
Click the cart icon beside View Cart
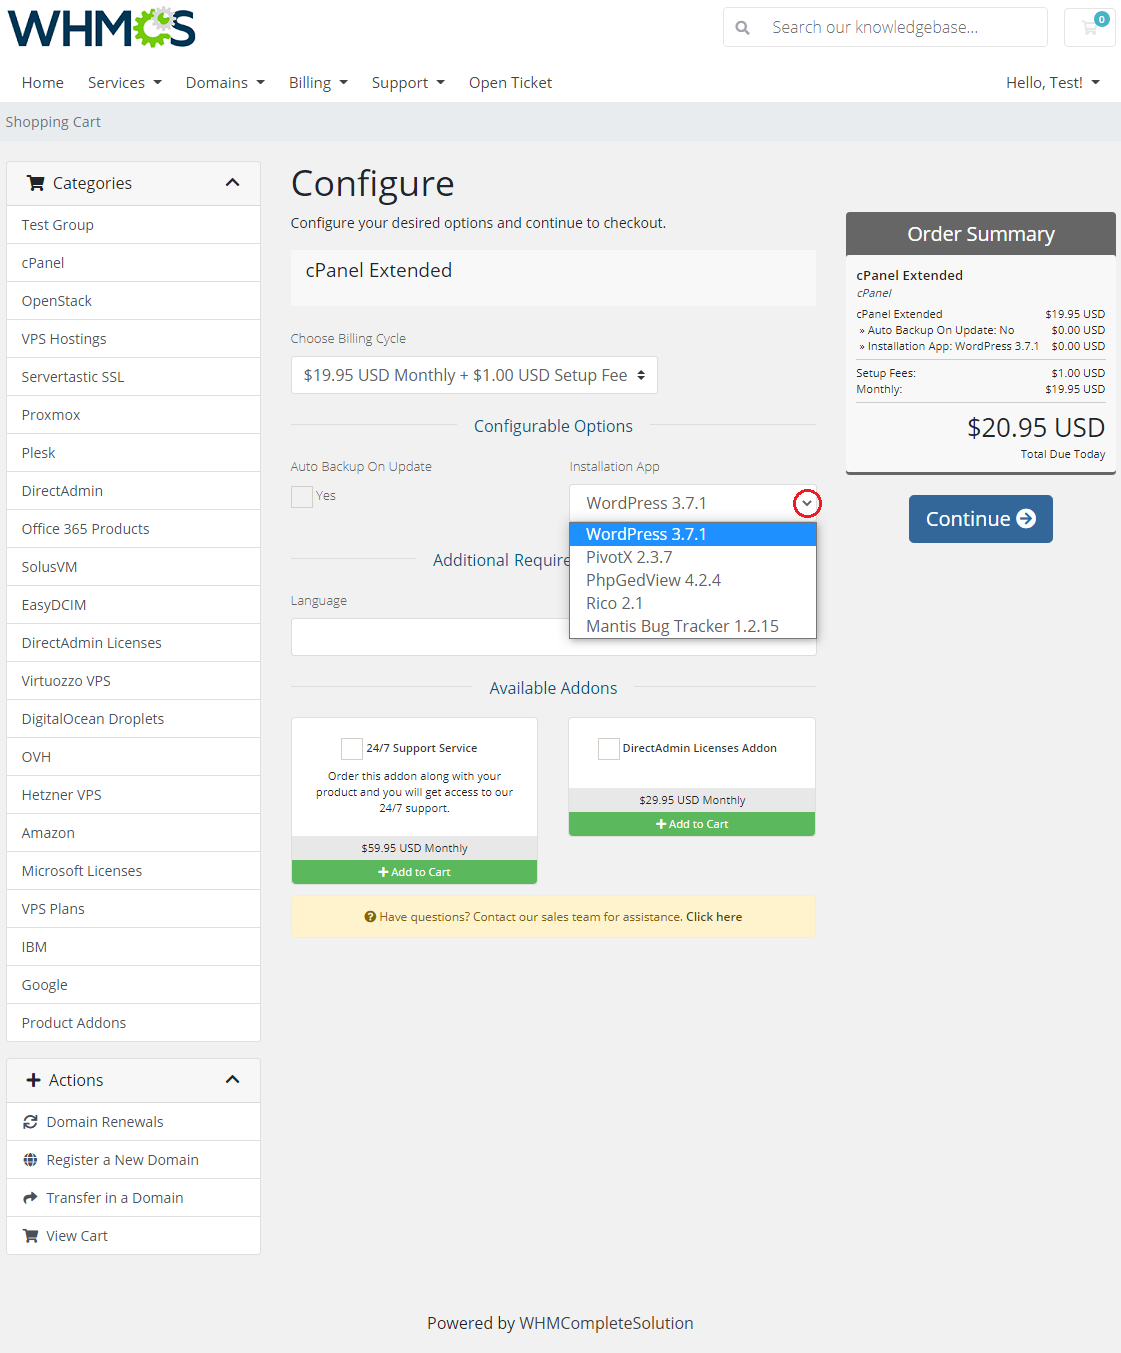click(31, 1236)
